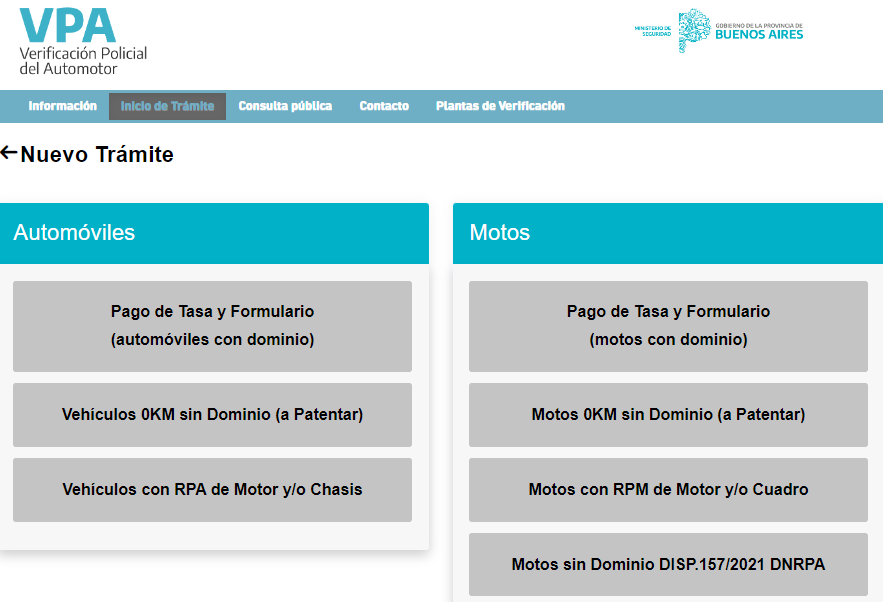Choose Motos con RPM de Motor y/o Cuadro
Image resolution: width=883 pixels, height=602 pixels.
coord(668,489)
